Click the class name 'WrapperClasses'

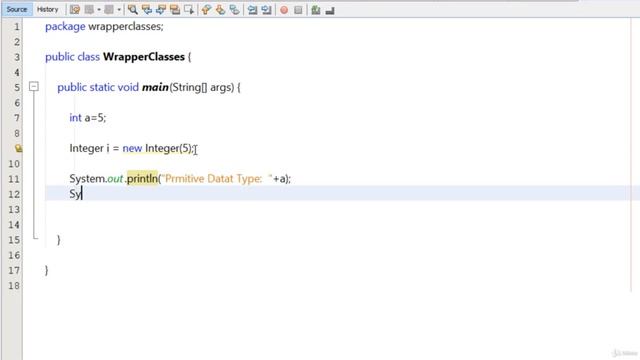(144, 57)
